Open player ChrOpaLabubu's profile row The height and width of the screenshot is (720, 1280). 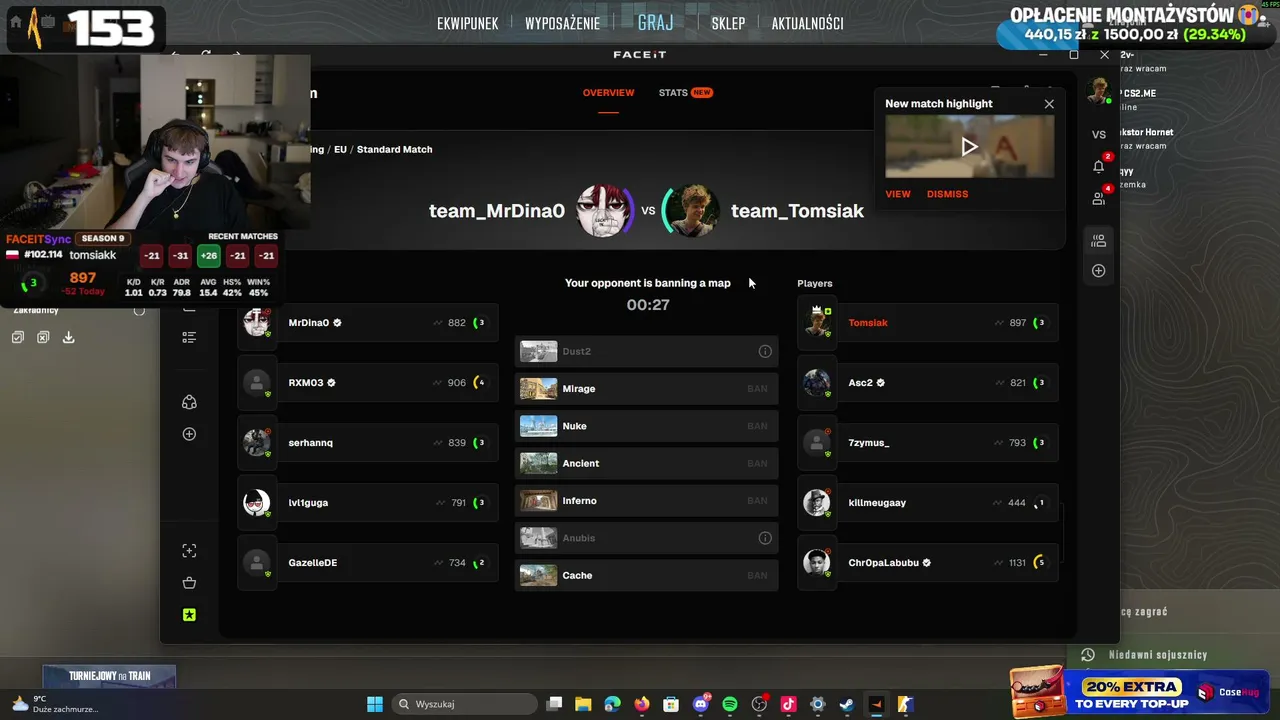point(928,562)
